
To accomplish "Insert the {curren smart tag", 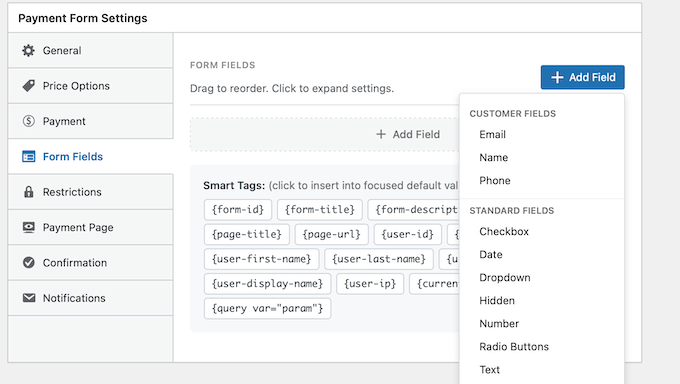I will click(x=434, y=284).
